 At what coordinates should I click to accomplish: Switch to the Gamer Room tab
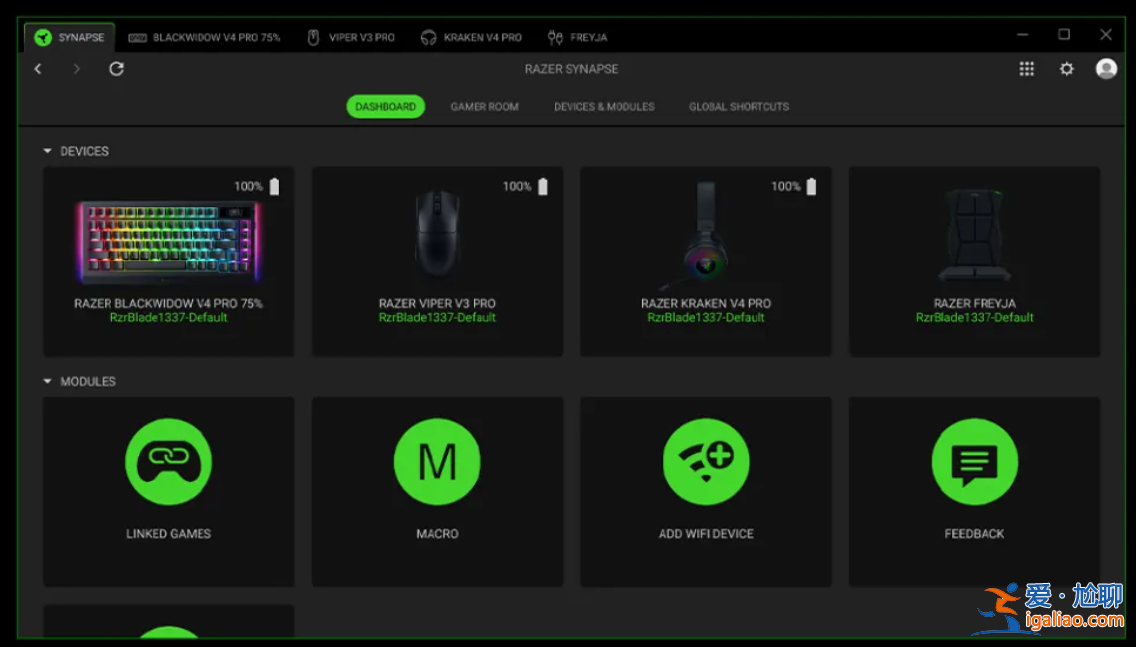click(484, 107)
